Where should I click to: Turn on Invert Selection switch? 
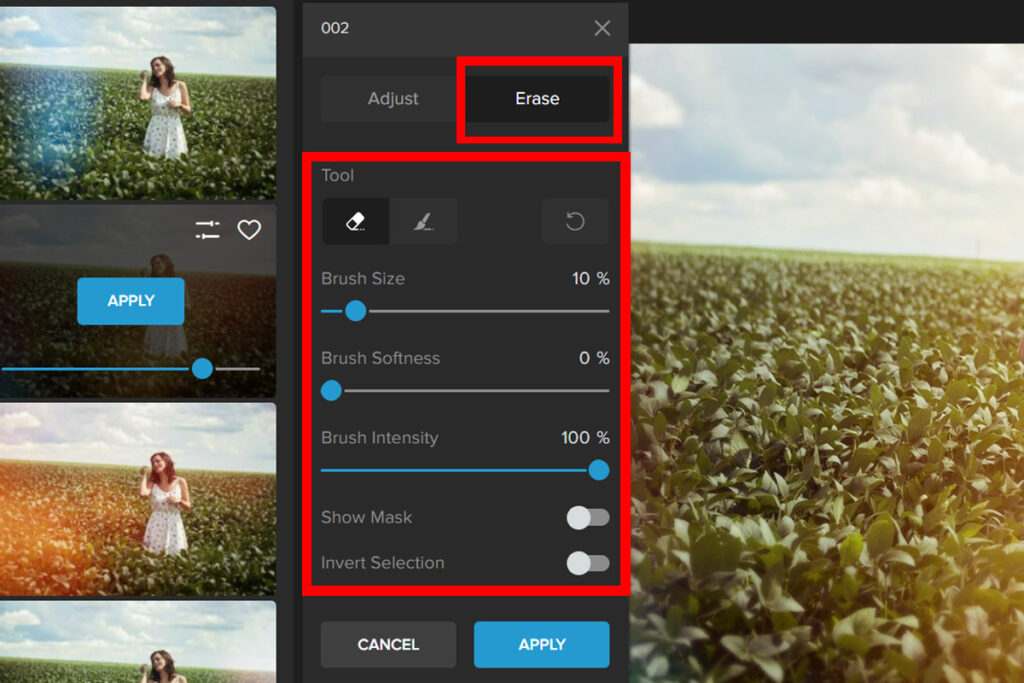point(587,563)
